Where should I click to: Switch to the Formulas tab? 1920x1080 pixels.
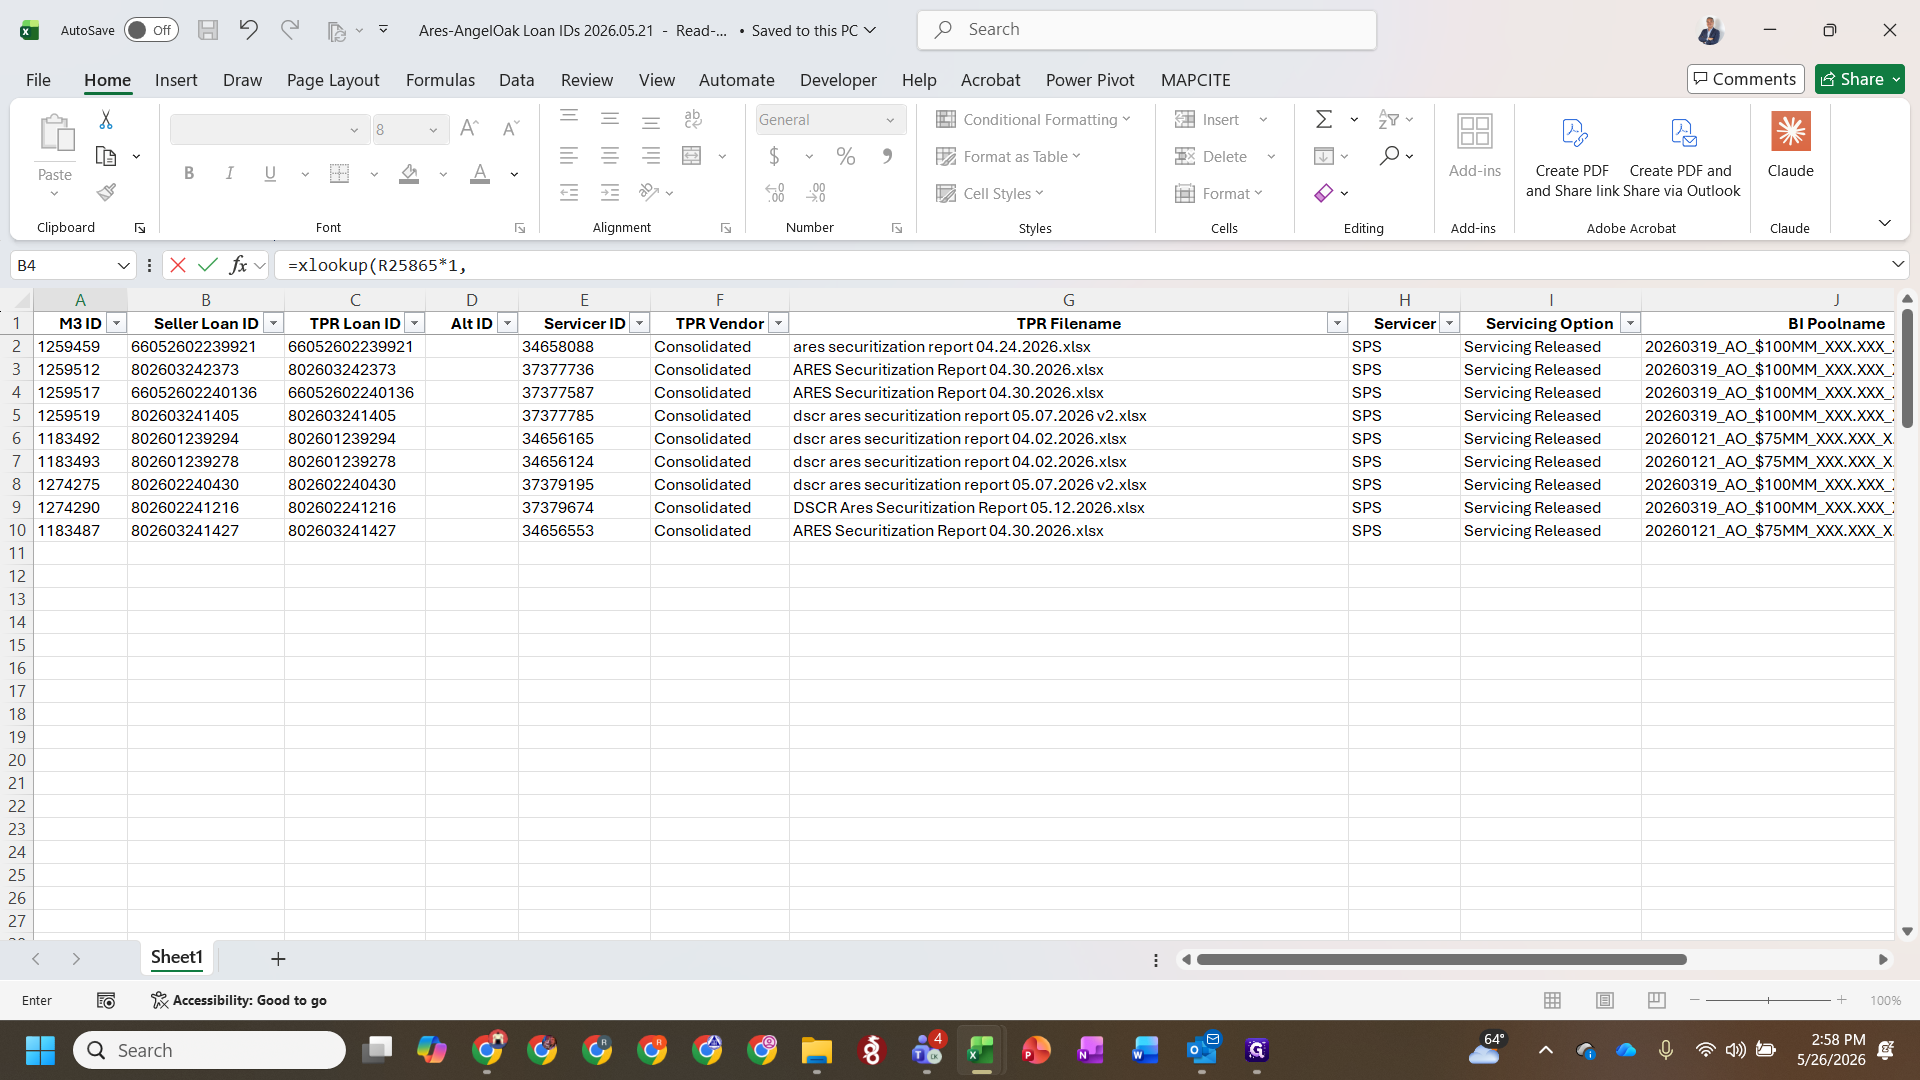pyautogui.click(x=440, y=80)
